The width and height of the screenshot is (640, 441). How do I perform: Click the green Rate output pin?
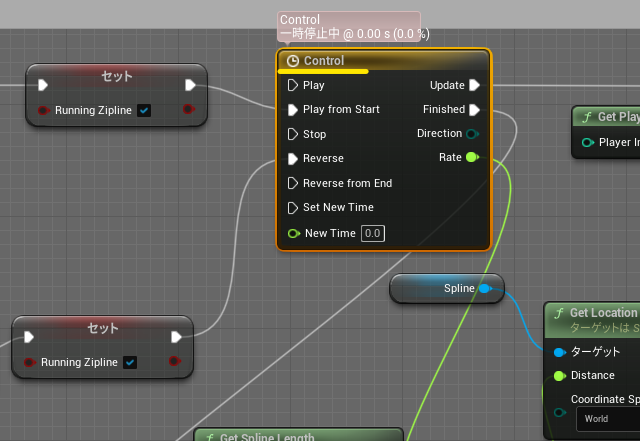coord(472,157)
